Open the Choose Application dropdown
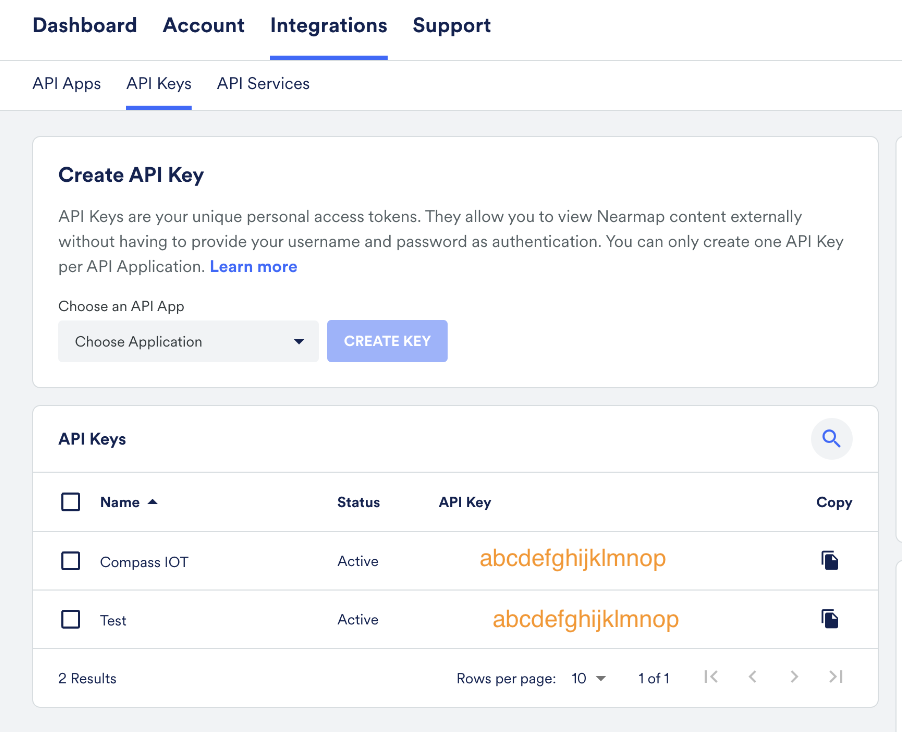 point(188,342)
